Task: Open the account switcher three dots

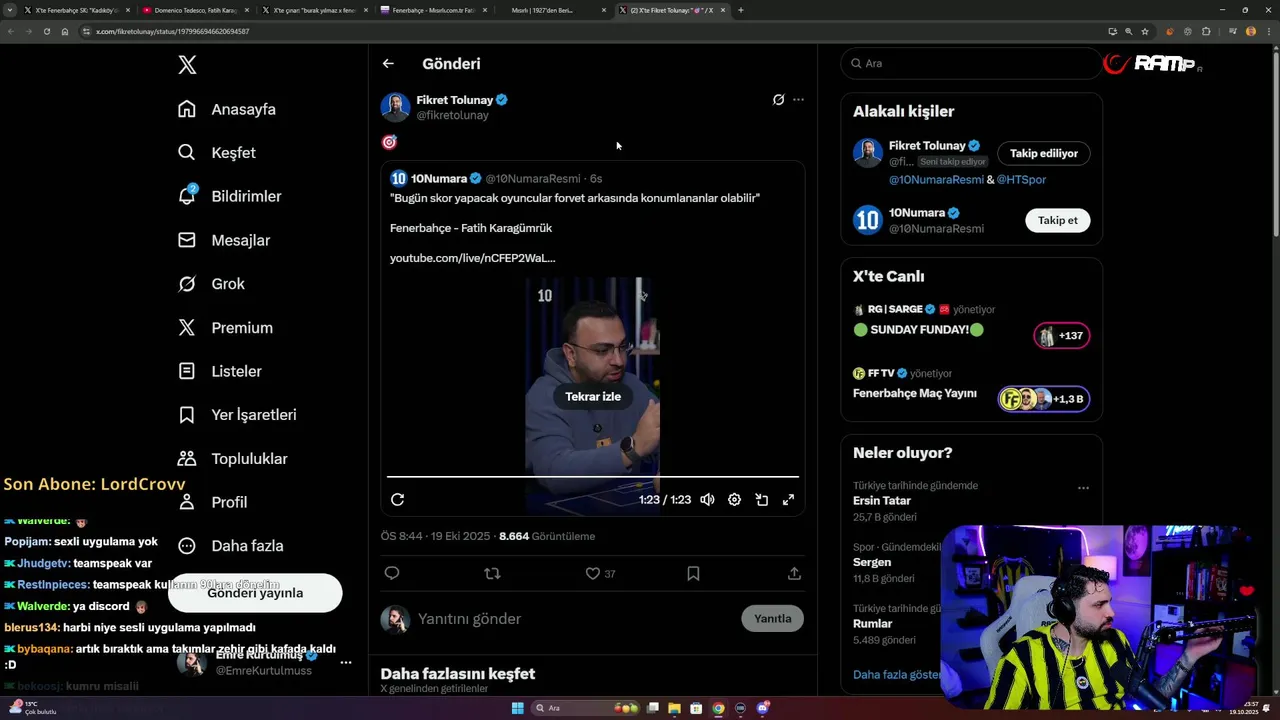Action: pos(346,663)
